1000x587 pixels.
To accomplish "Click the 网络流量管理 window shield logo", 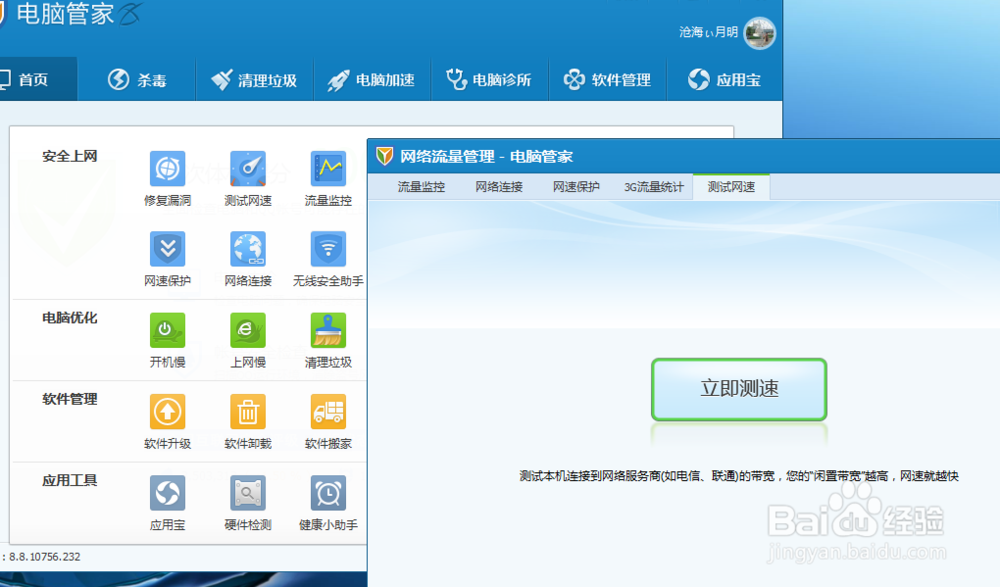I will [x=384, y=156].
